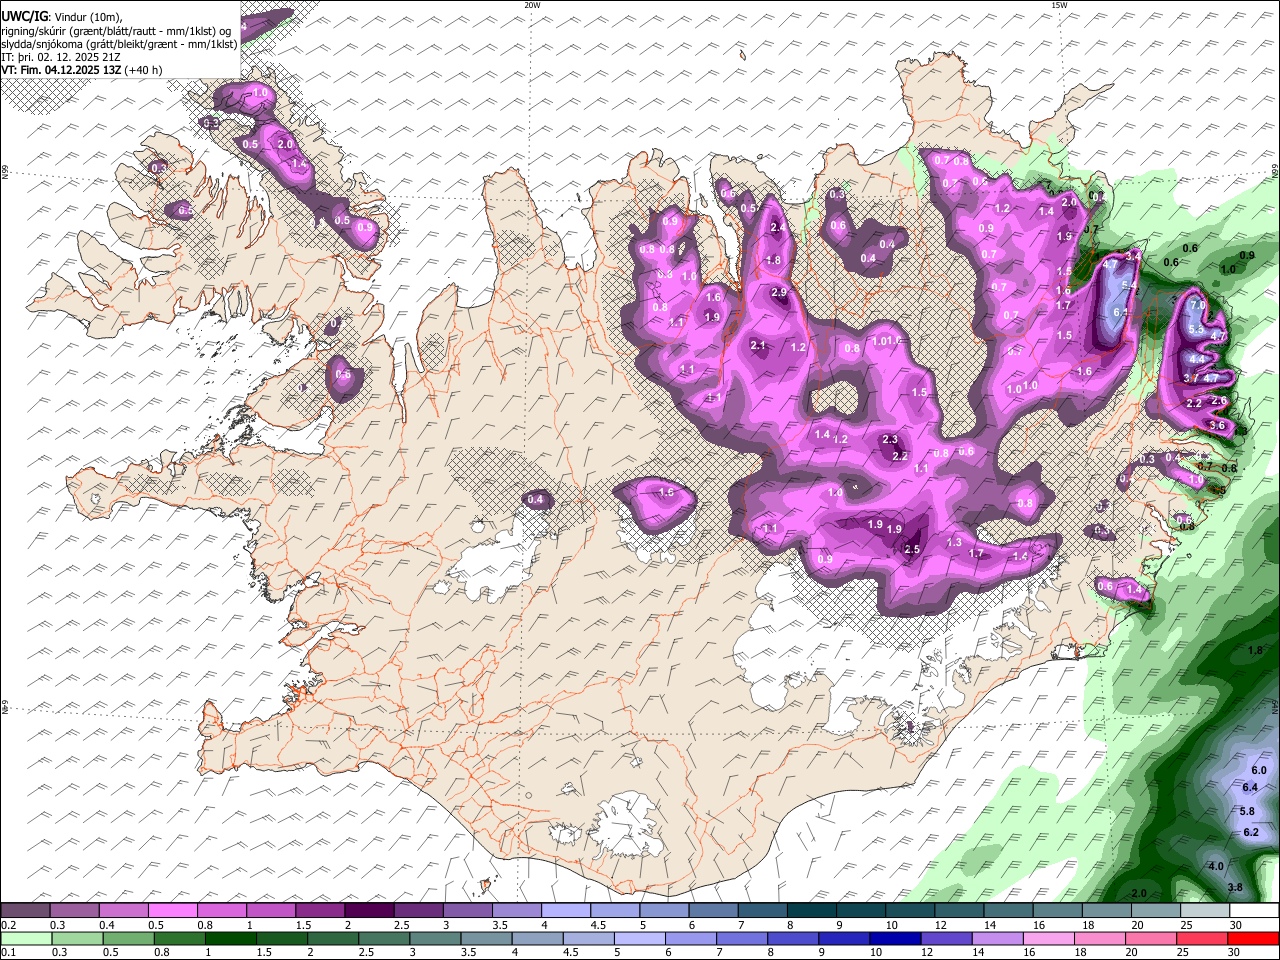The height and width of the screenshot is (960, 1280).
Task: Click the "6.2" rain value over the sea
Action: click(1251, 832)
